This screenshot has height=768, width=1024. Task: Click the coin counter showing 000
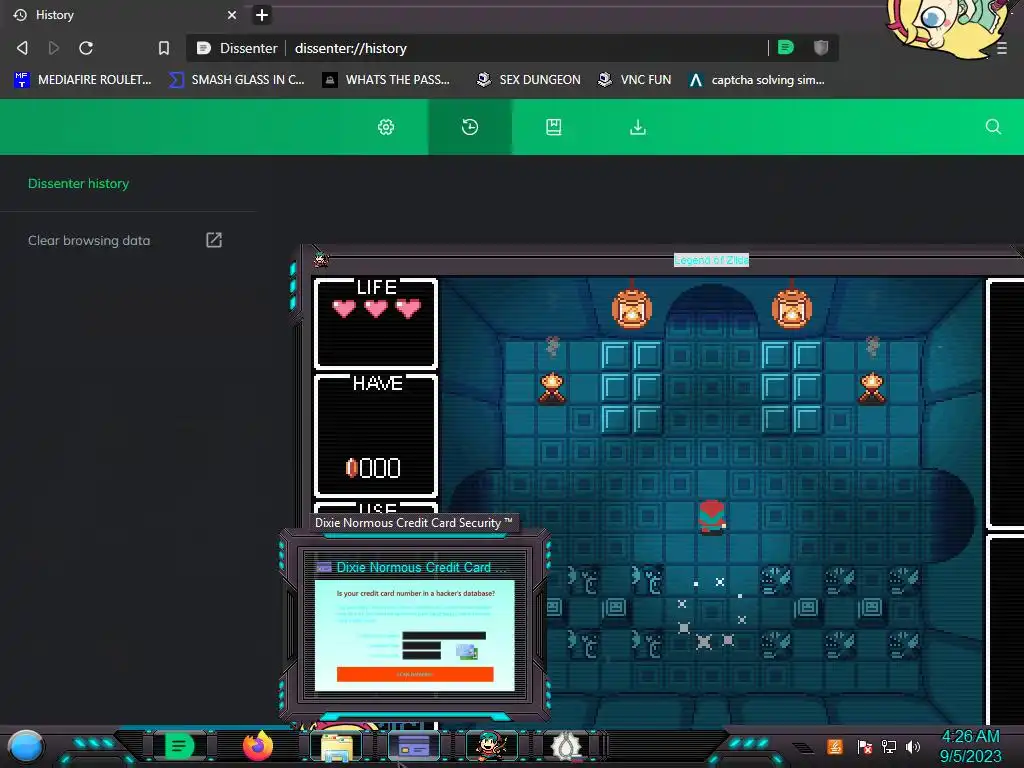(373, 468)
